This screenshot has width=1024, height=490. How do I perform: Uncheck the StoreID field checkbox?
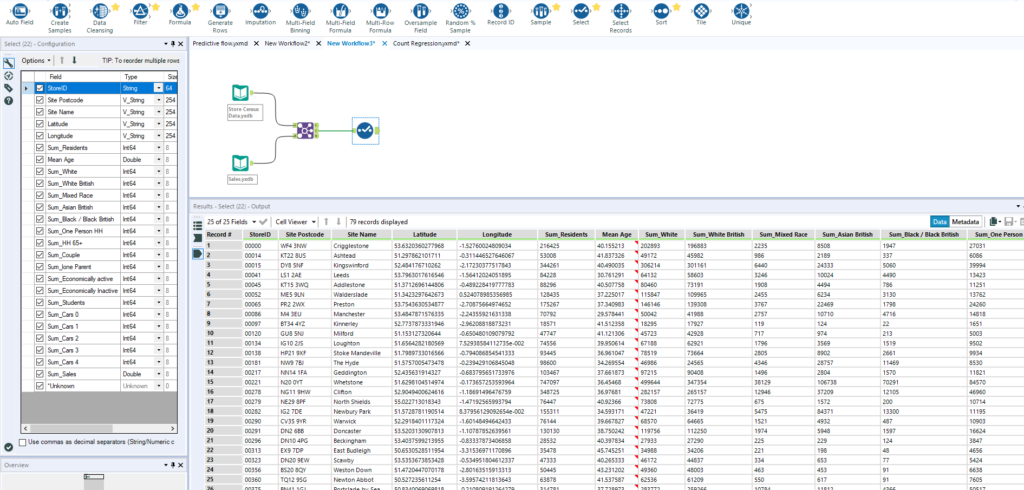click(x=40, y=88)
